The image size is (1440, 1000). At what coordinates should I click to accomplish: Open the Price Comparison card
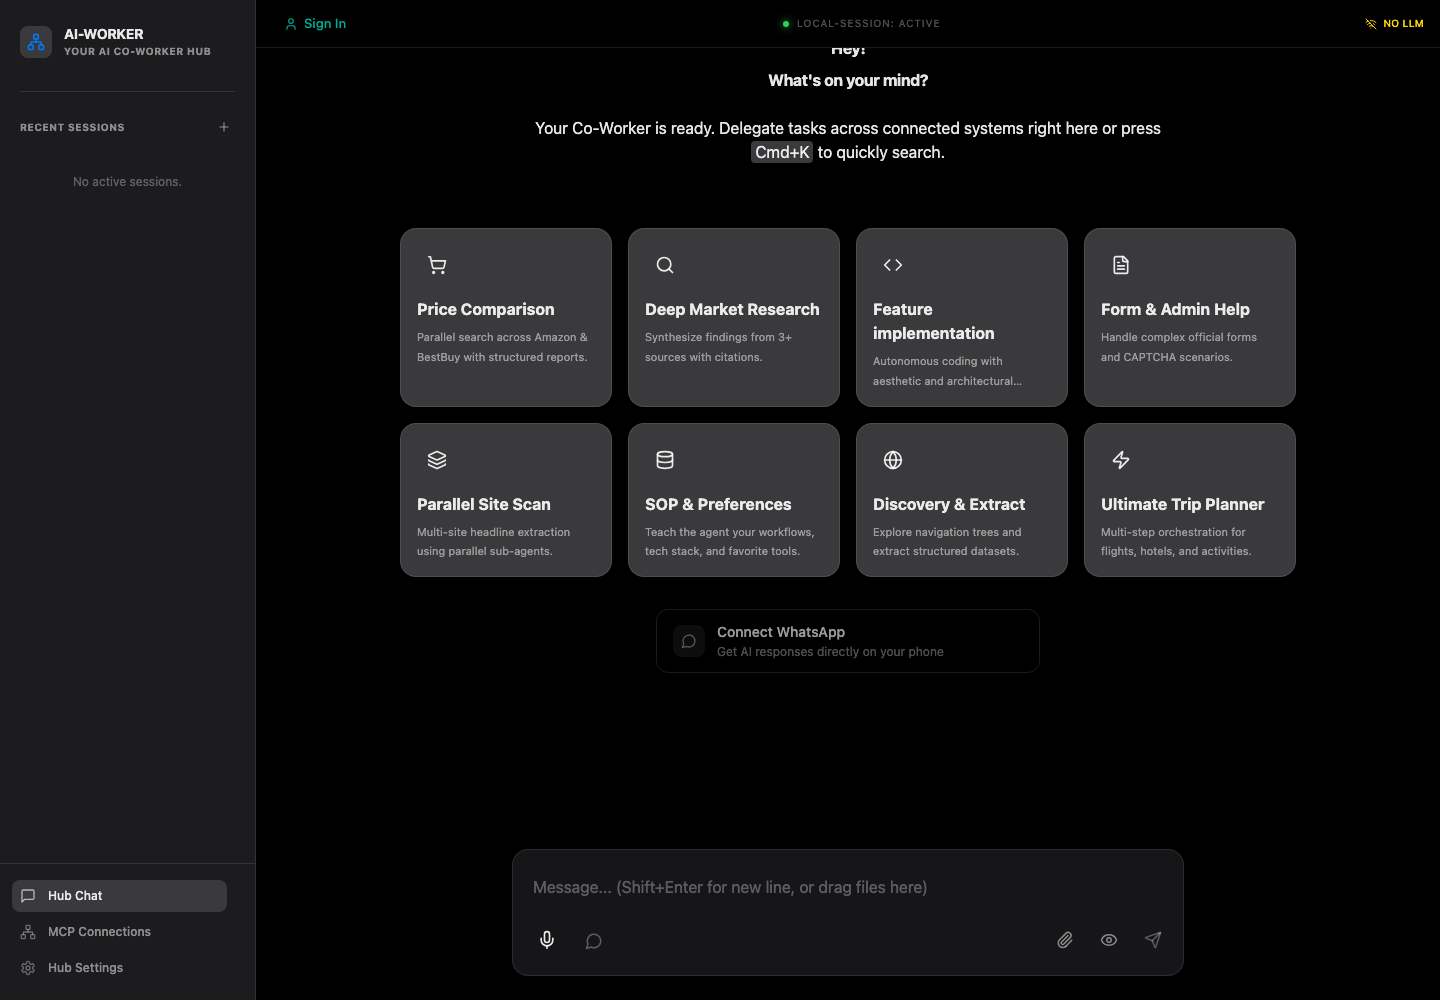coord(506,317)
